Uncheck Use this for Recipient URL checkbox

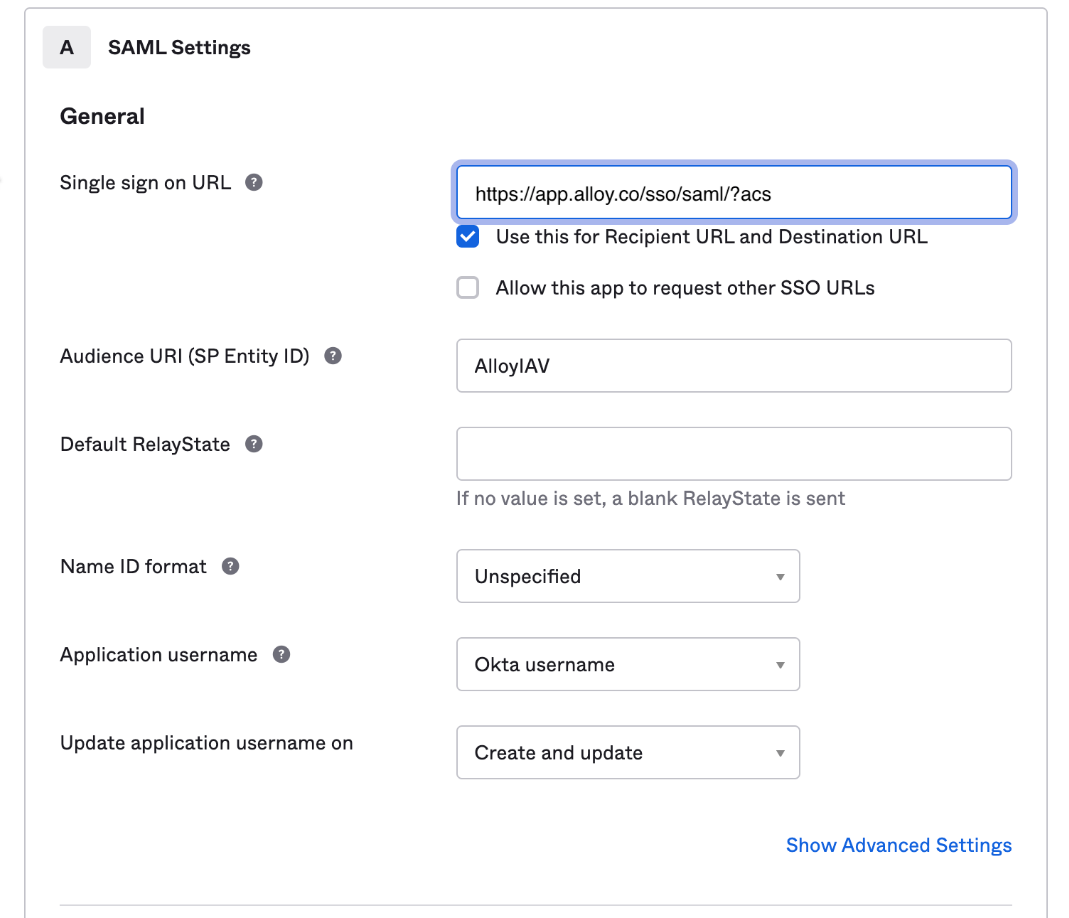pyautogui.click(x=468, y=237)
